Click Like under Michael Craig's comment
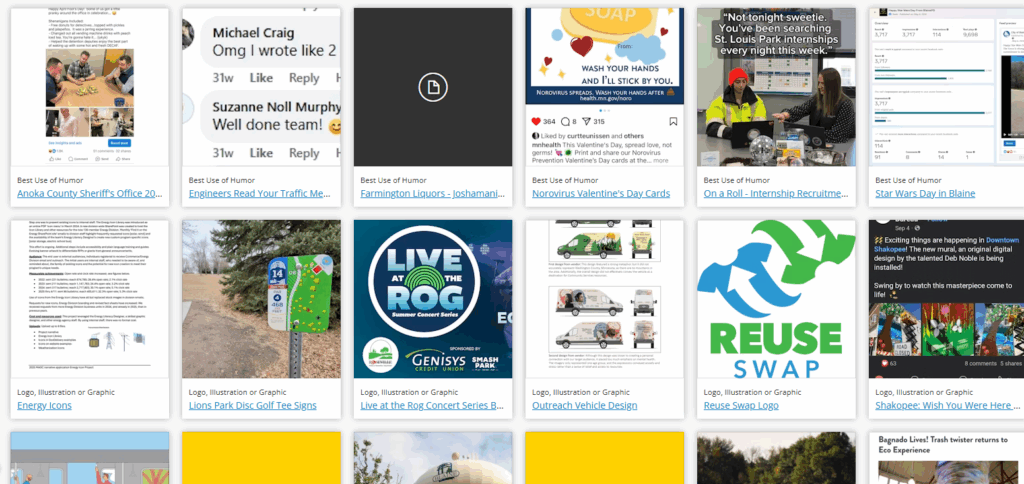 pyautogui.click(x=261, y=78)
